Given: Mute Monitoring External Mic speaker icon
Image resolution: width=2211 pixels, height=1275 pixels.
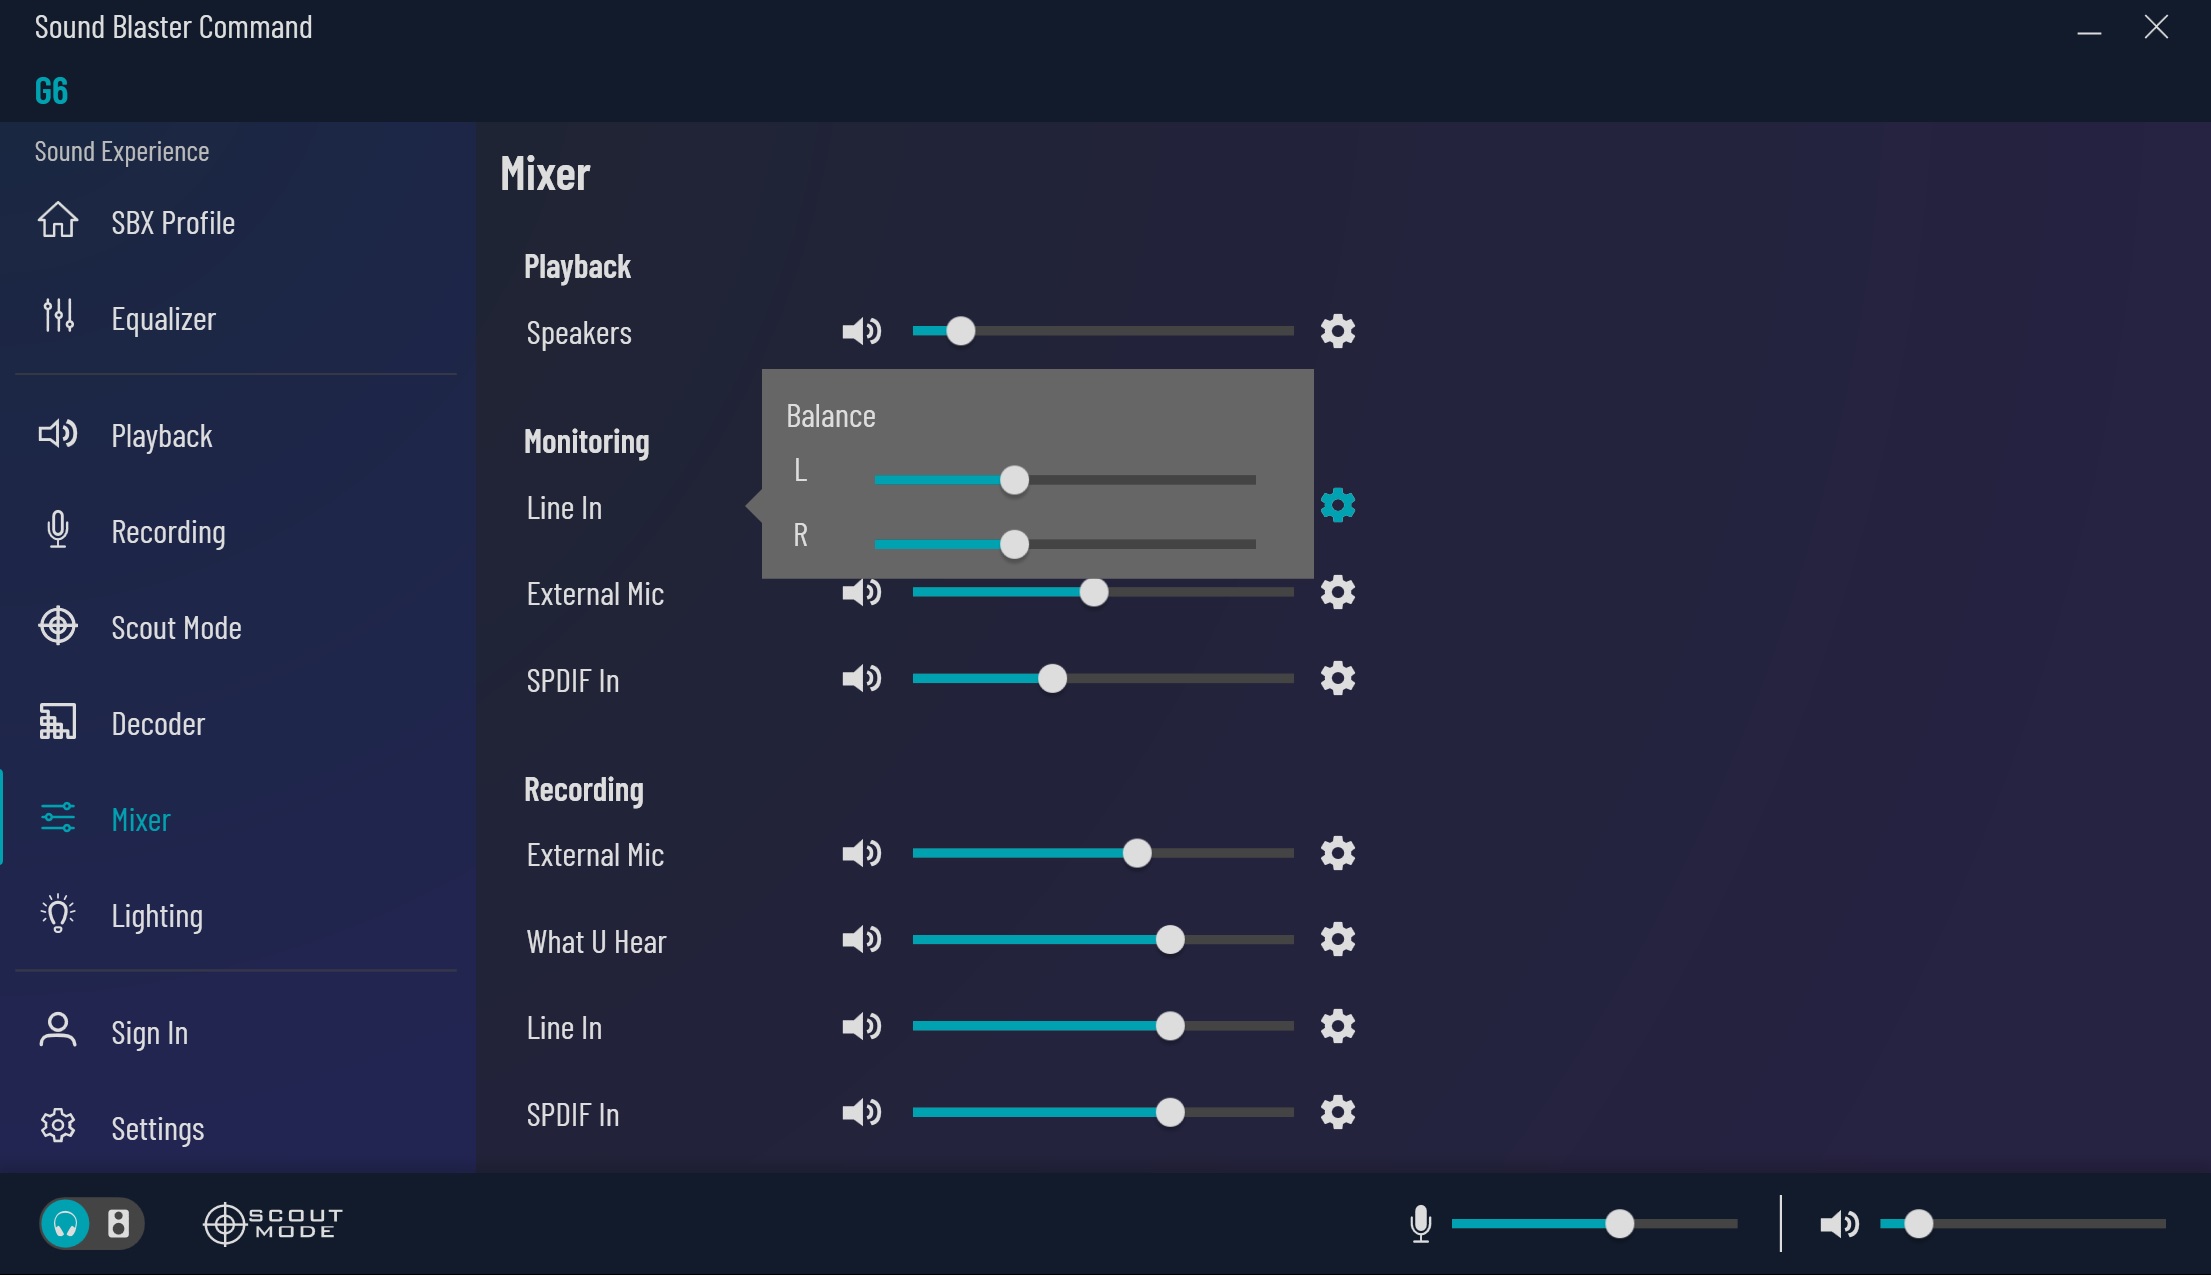Looking at the screenshot, I should click(862, 593).
